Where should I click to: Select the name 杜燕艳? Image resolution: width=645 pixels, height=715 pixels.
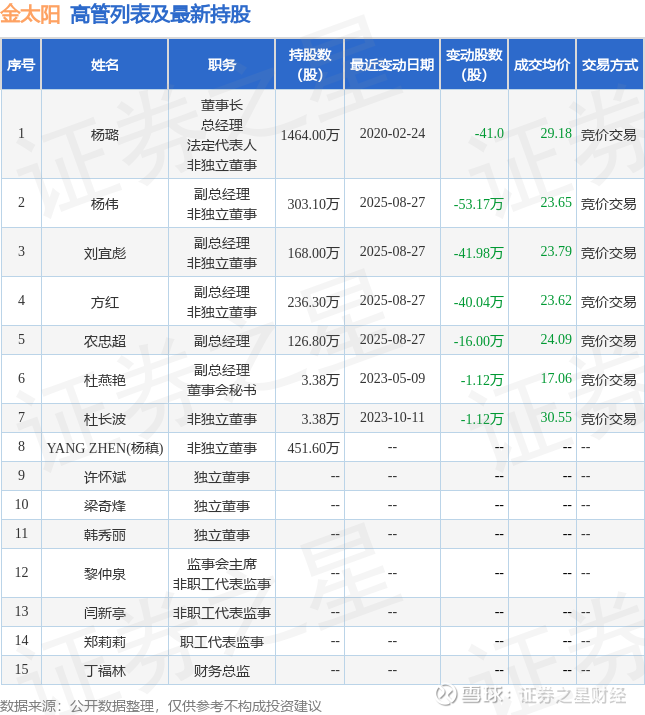click(x=104, y=379)
